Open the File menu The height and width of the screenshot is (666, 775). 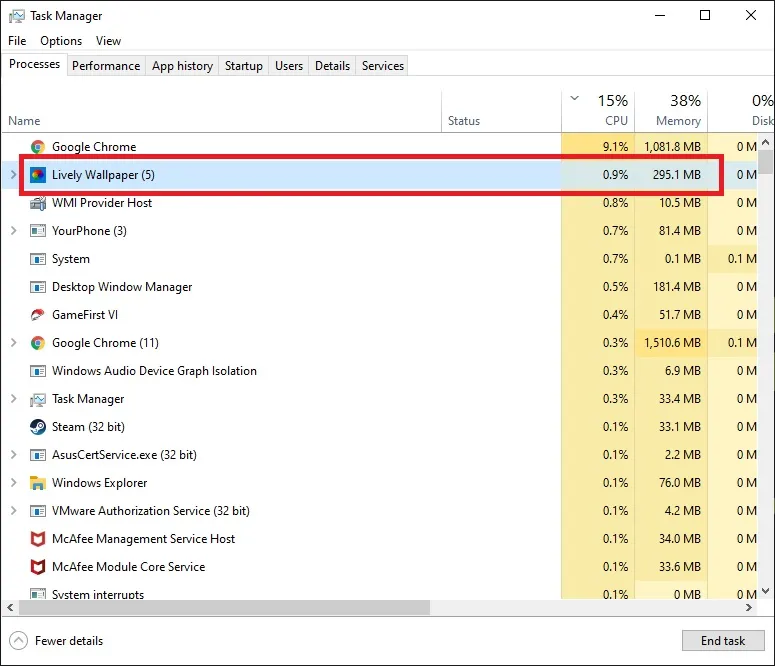17,41
